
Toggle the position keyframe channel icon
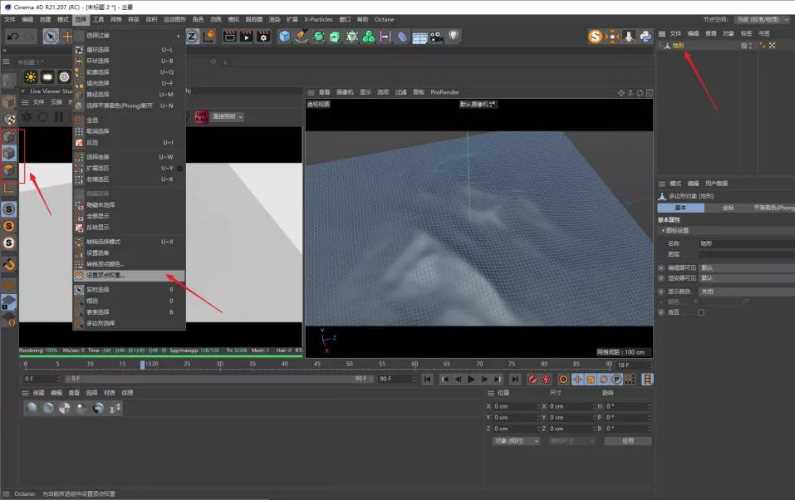tap(577, 379)
